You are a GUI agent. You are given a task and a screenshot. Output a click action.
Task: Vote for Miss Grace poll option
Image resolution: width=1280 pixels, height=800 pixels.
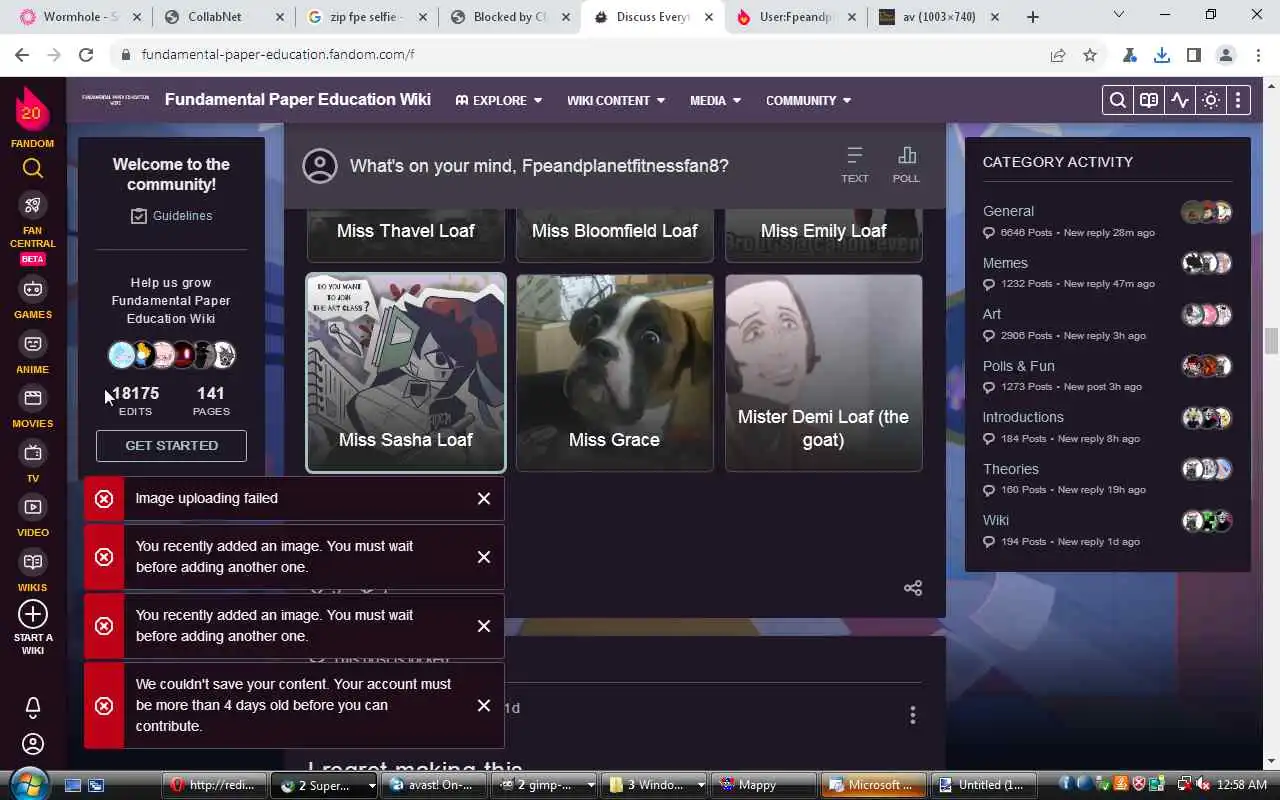pos(614,372)
